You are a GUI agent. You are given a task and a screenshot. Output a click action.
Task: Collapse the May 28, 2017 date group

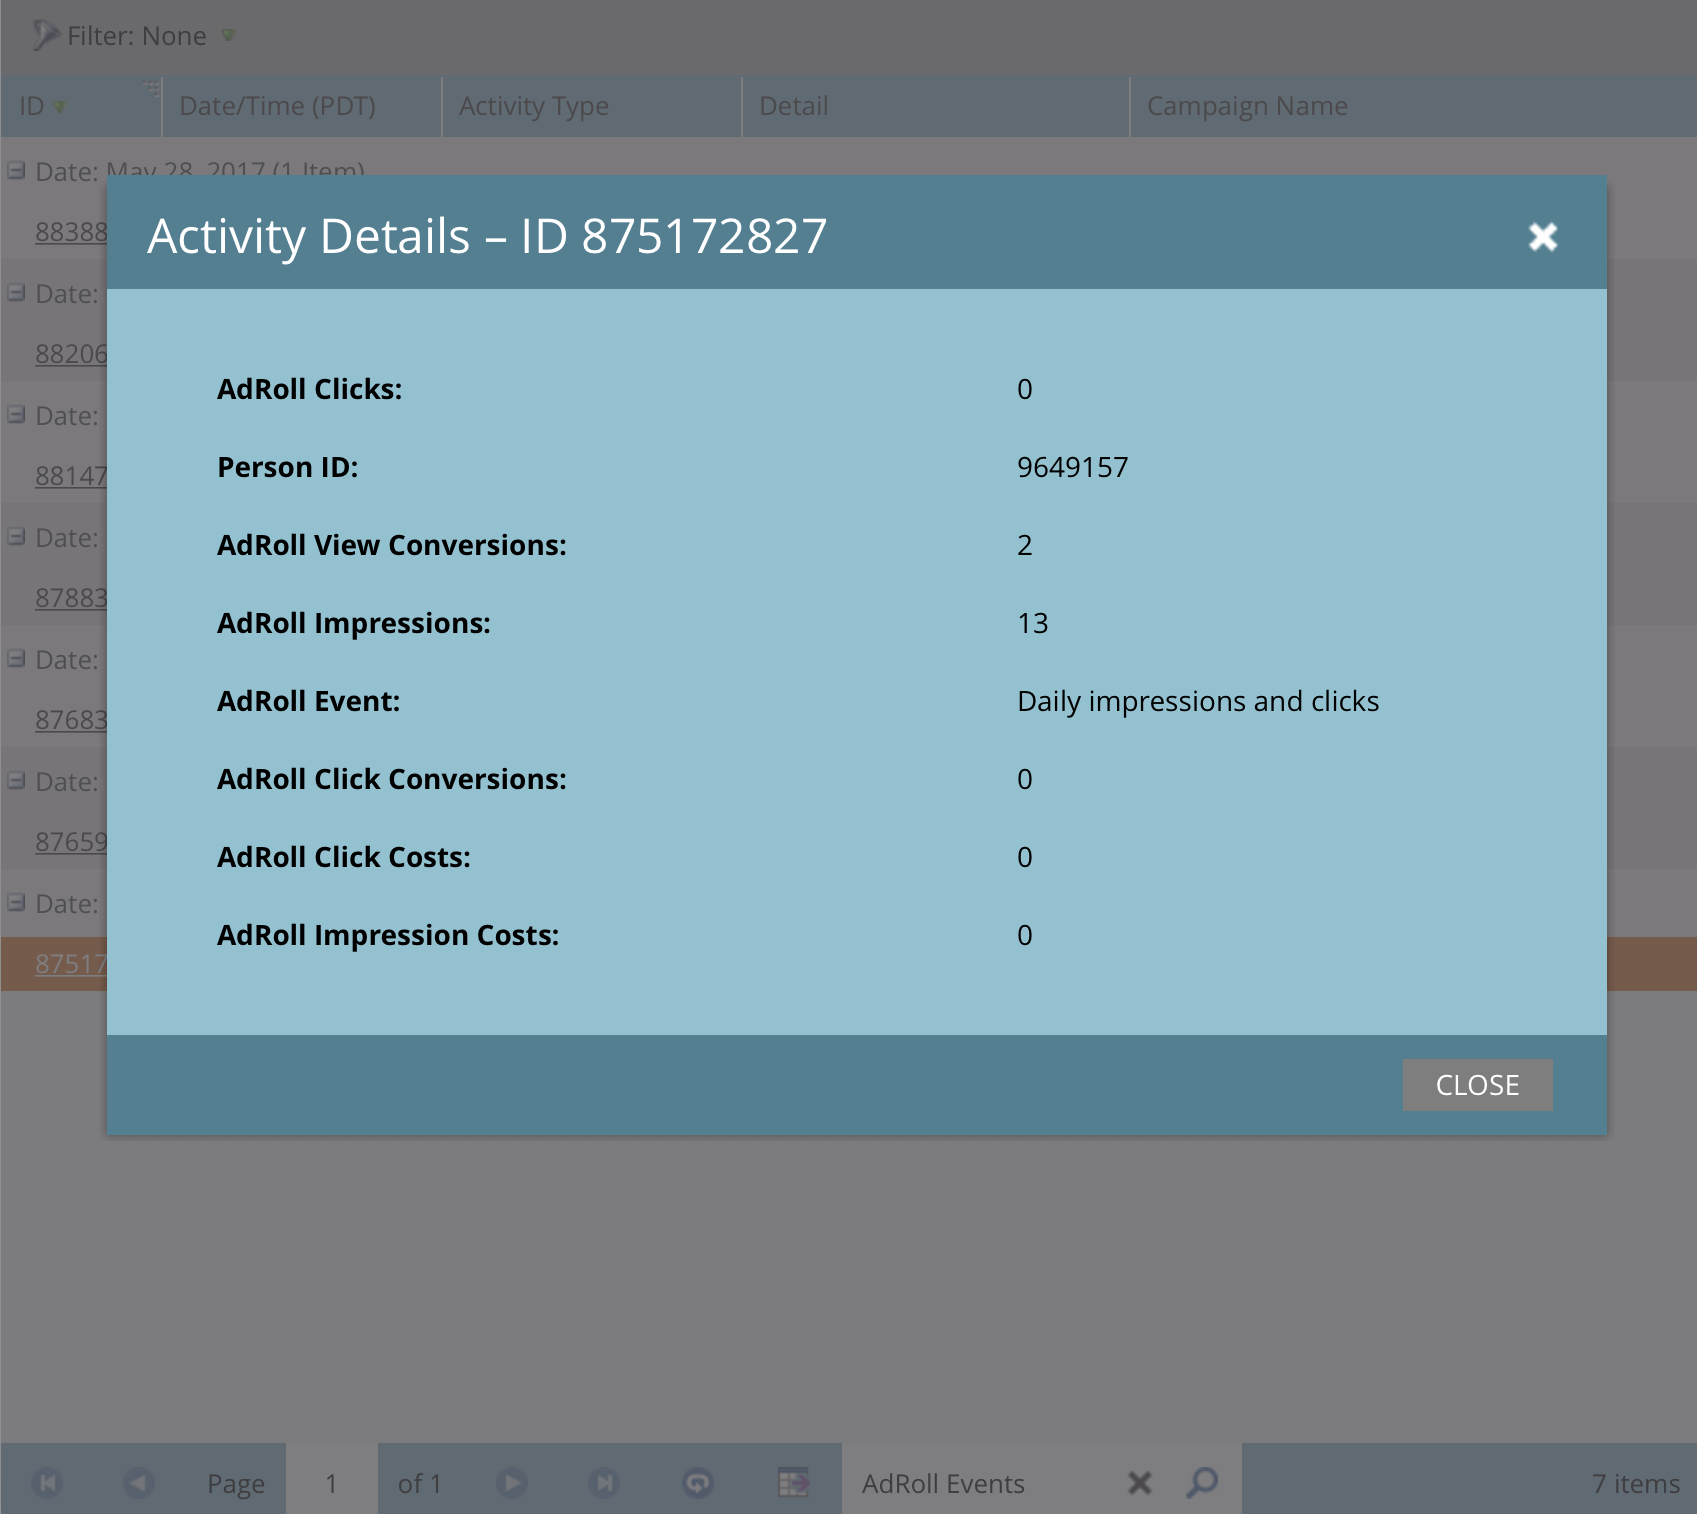tap(16, 170)
